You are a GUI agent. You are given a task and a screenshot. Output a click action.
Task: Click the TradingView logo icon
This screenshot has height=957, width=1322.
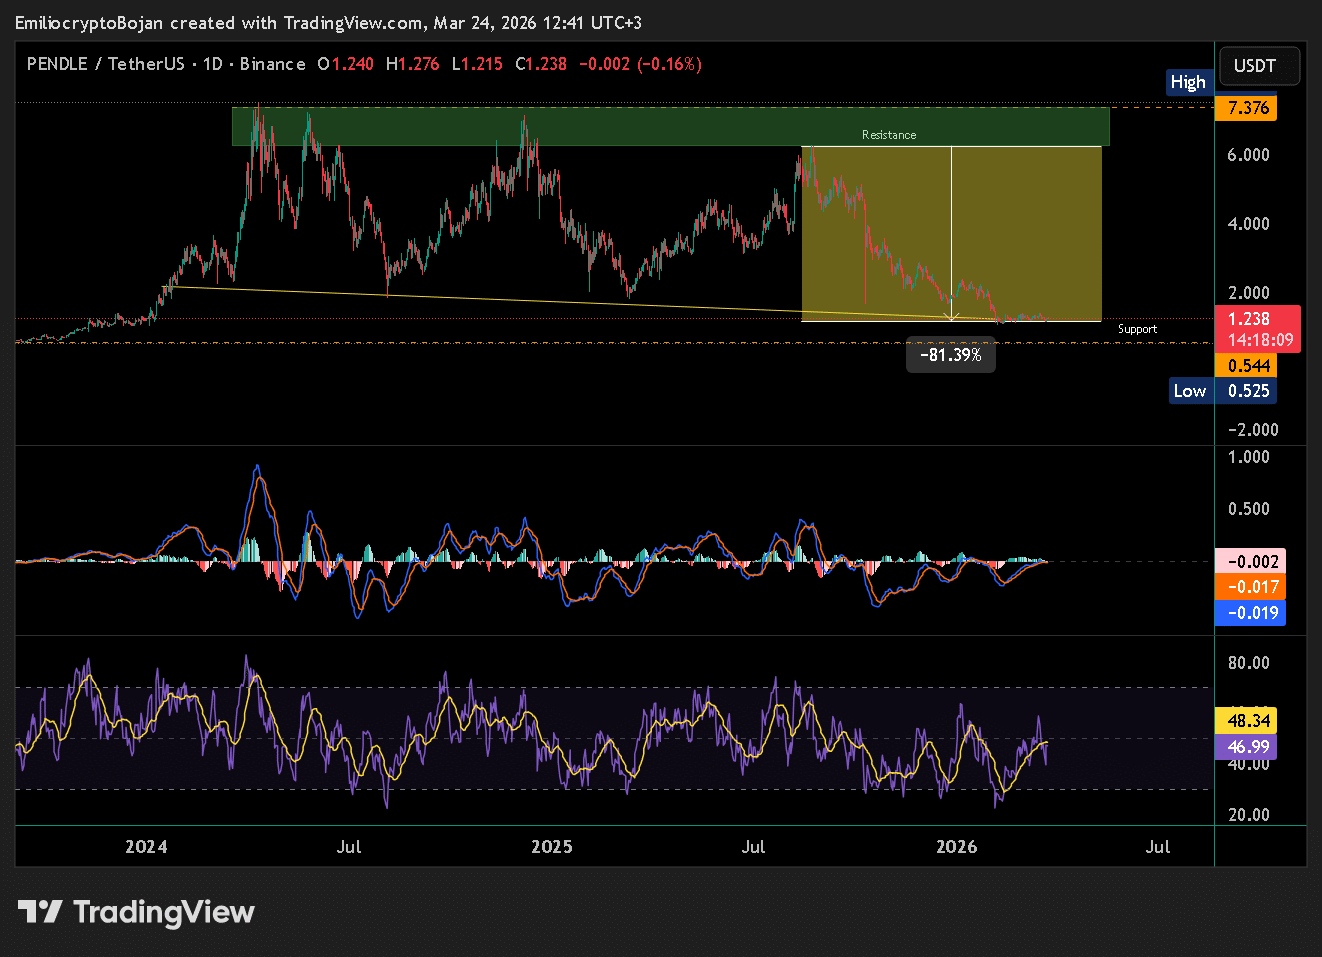(40, 912)
